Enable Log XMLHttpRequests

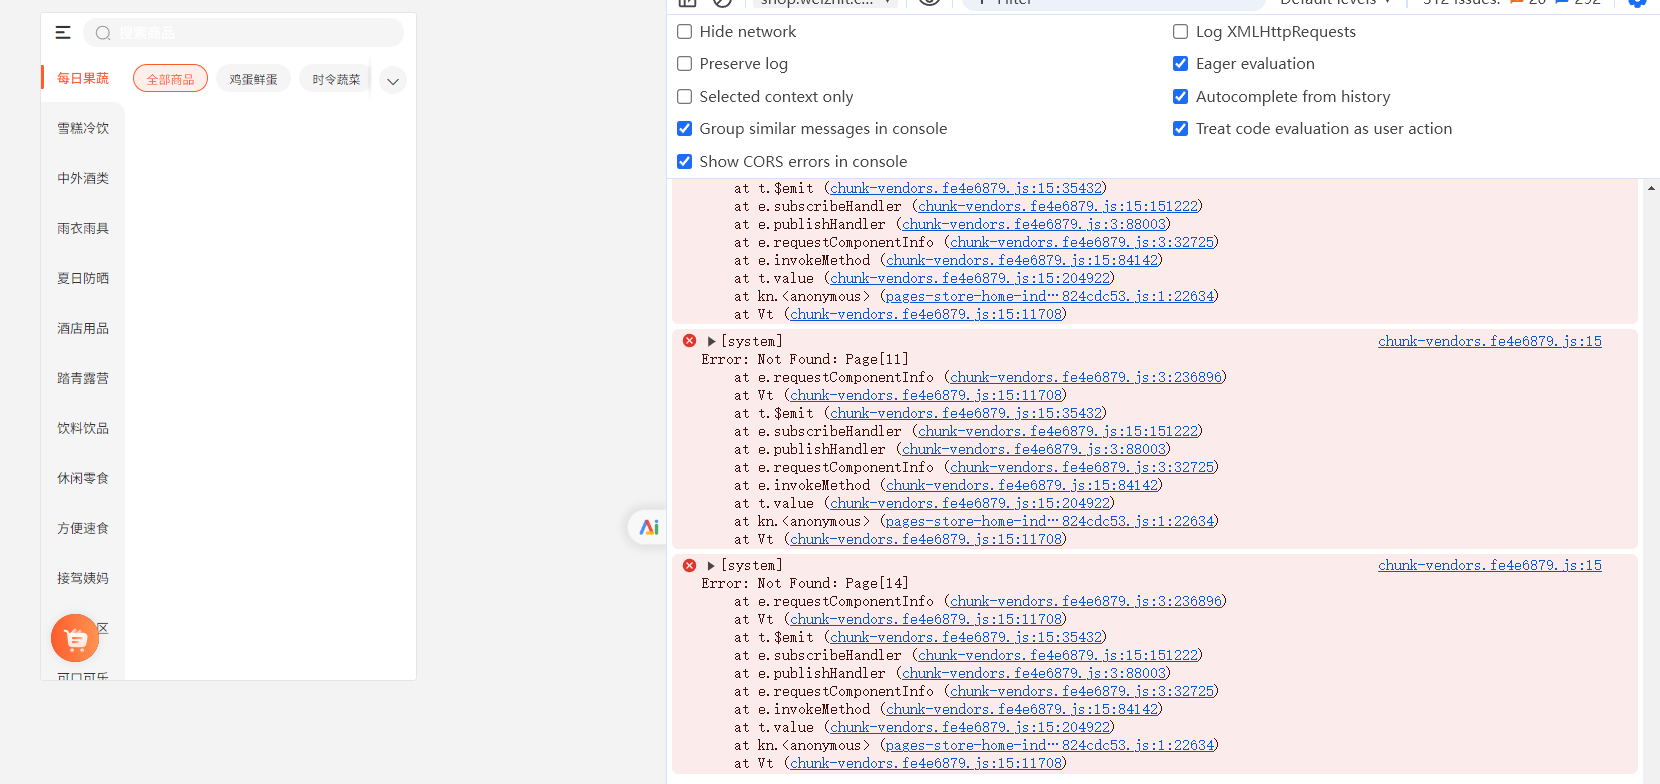pos(1181,32)
